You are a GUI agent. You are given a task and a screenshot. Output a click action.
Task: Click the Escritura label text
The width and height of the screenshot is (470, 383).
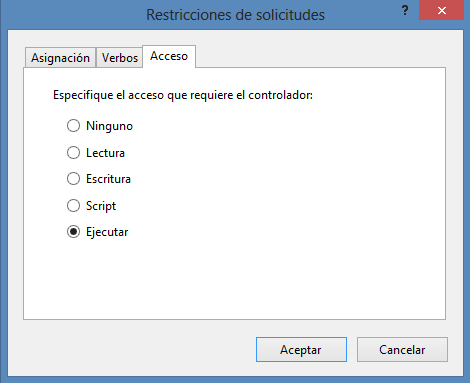(108, 179)
